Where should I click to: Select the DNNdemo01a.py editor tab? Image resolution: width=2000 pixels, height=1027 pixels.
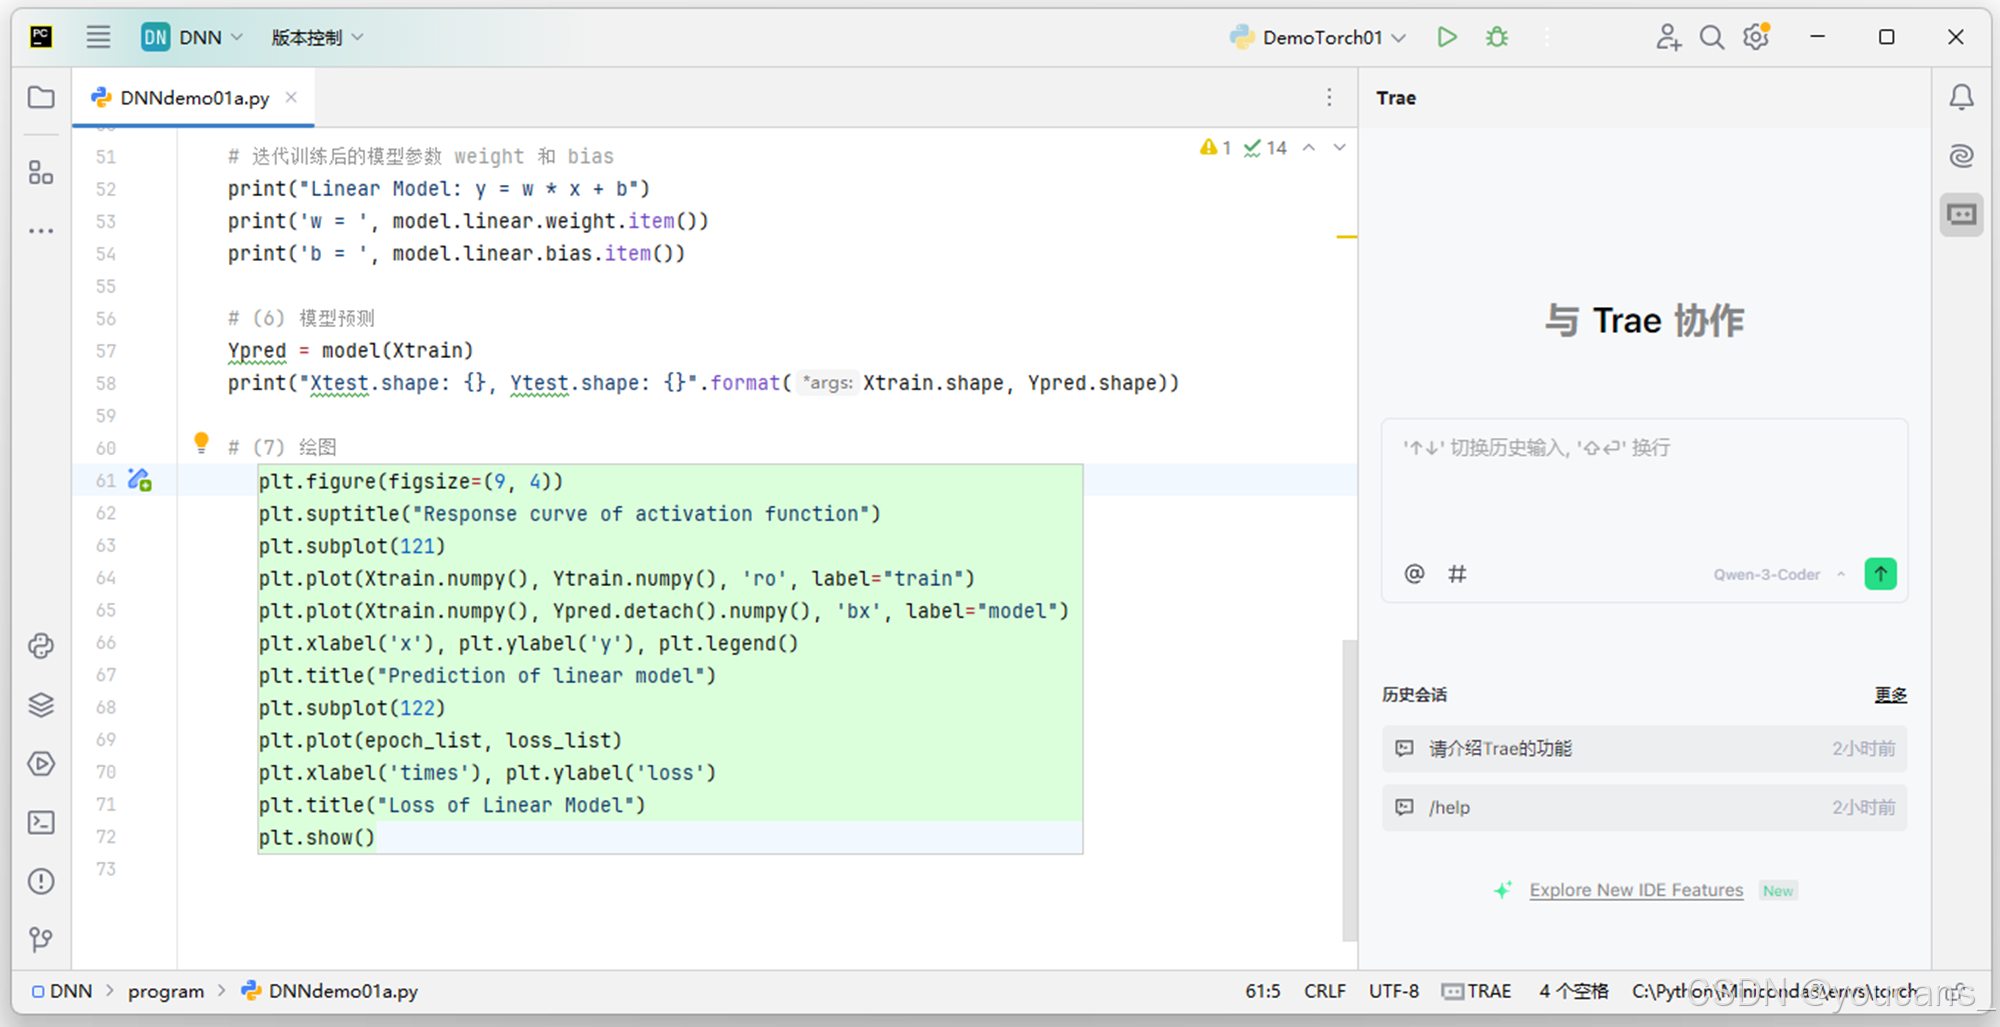[x=193, y=98]
